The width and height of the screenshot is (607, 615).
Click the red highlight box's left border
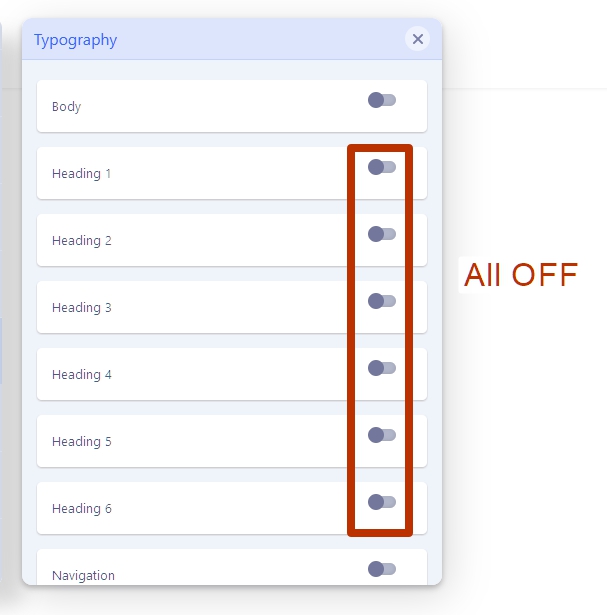[351, 340]
